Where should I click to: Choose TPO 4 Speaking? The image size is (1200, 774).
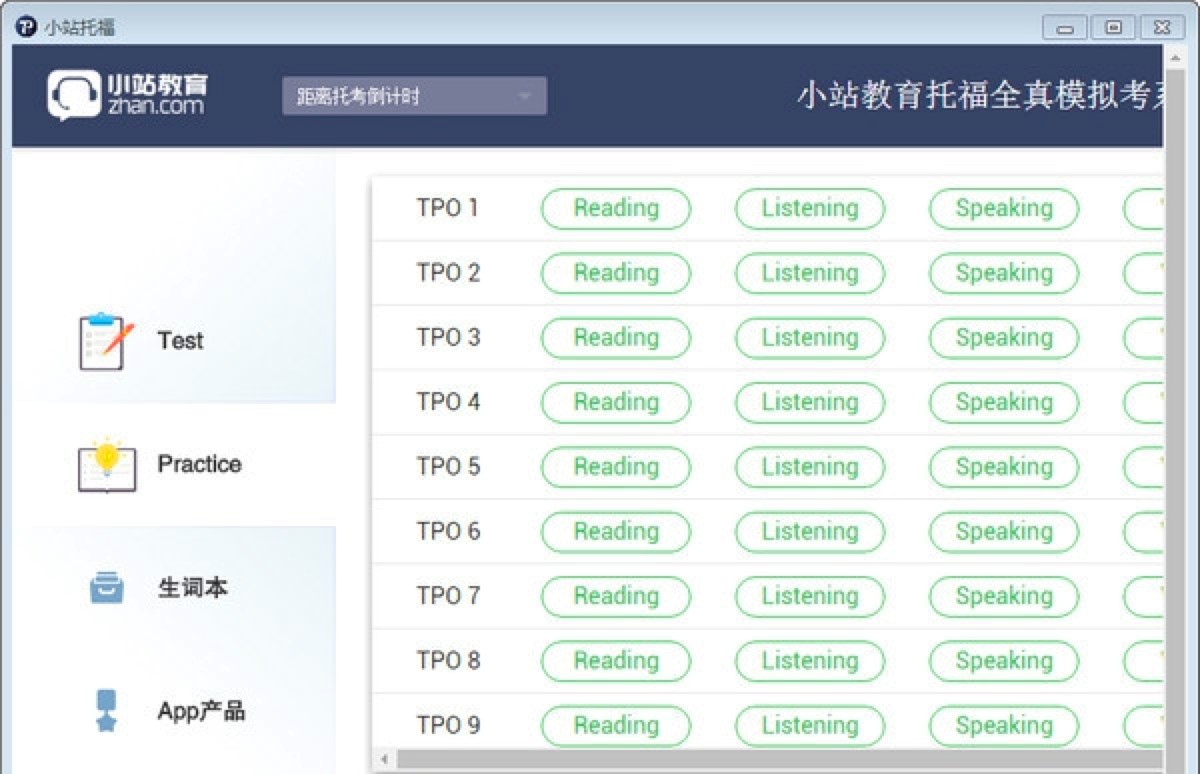coord(1004,402)
